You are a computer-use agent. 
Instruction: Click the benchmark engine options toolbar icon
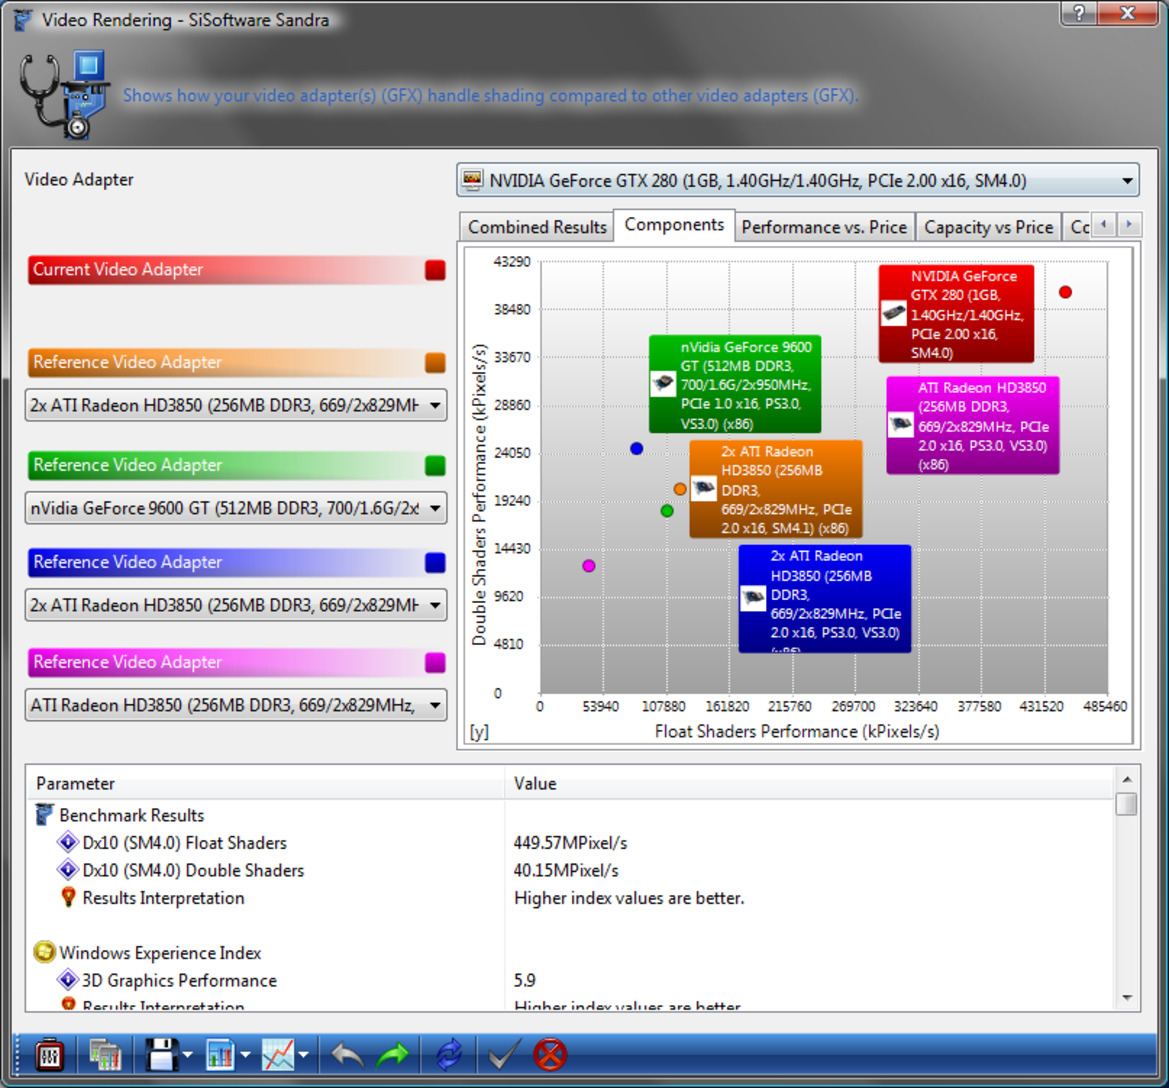49,1055
